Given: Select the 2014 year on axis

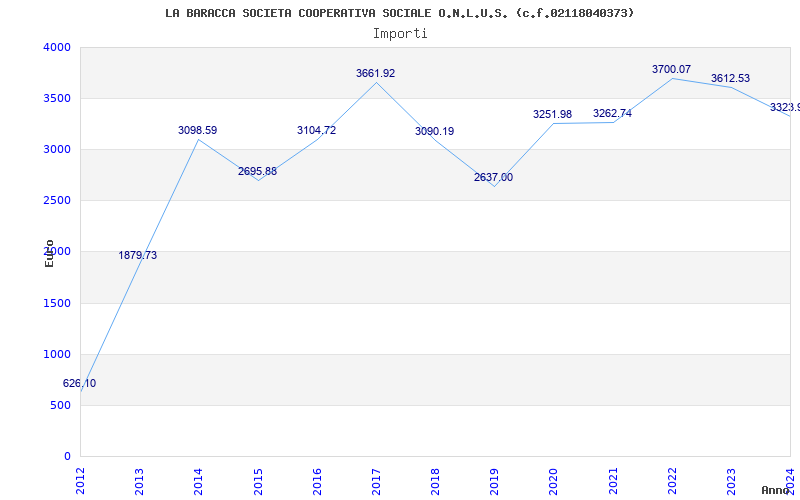Looking at the screenshot, I should click(198, 481).
